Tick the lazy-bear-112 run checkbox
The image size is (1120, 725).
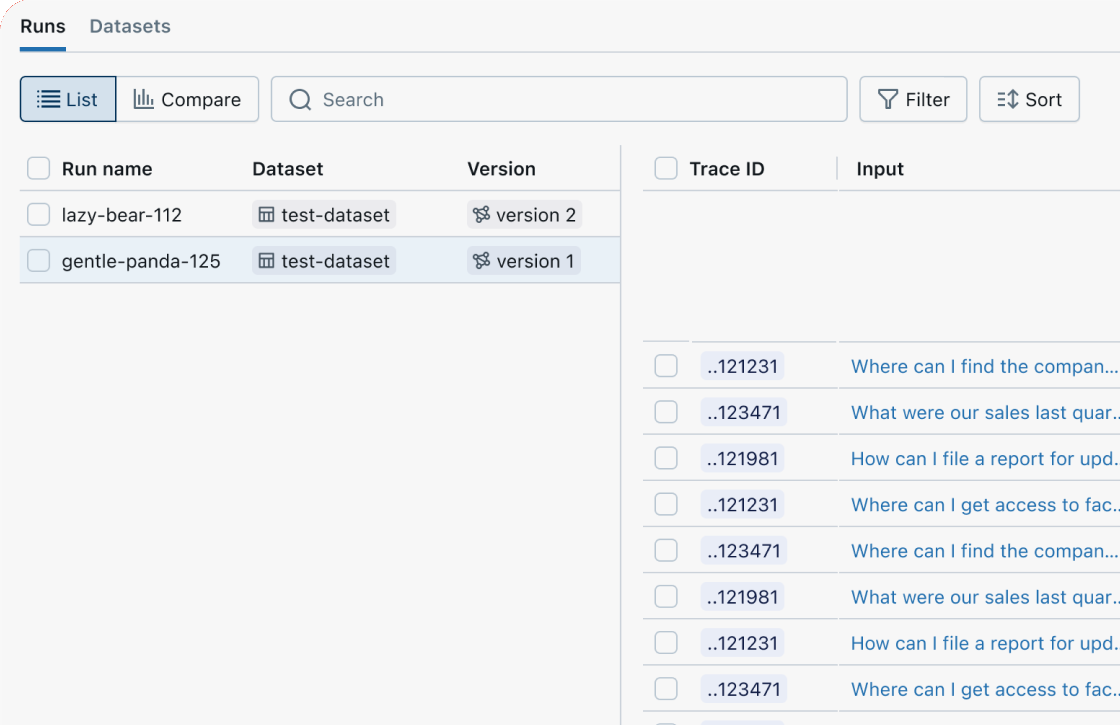pos(39,215)
